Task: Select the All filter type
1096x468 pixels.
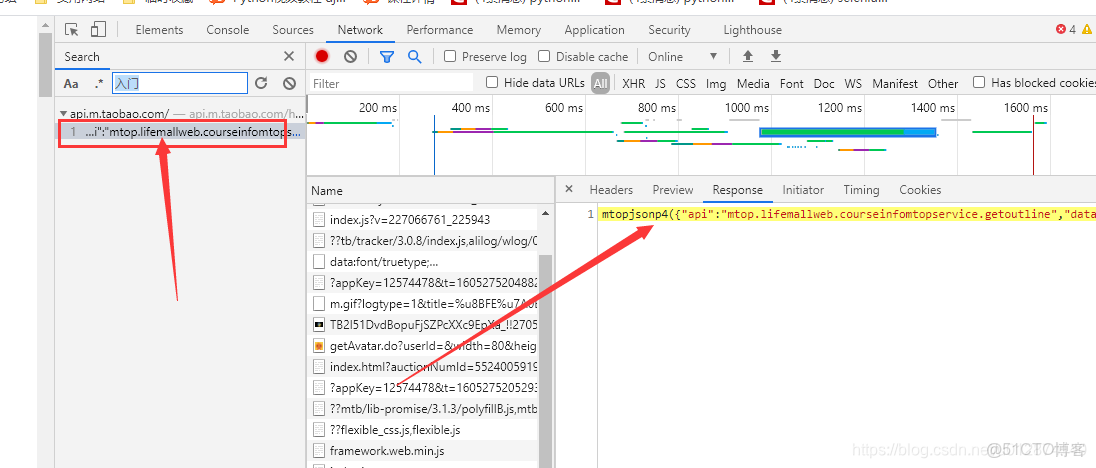Action: click(600, 84)
